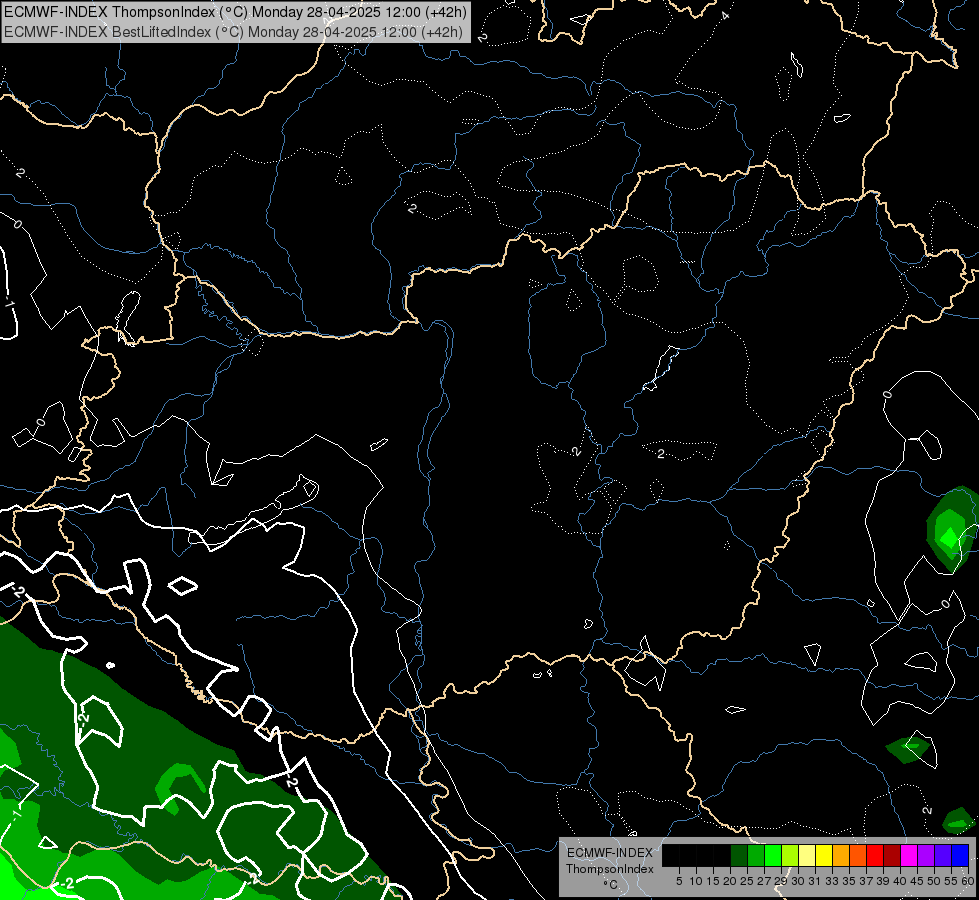Click the ECMWF-INDEX ThompsonIndex title line
This screenshot has height=900, width=979.
[235, 12]
